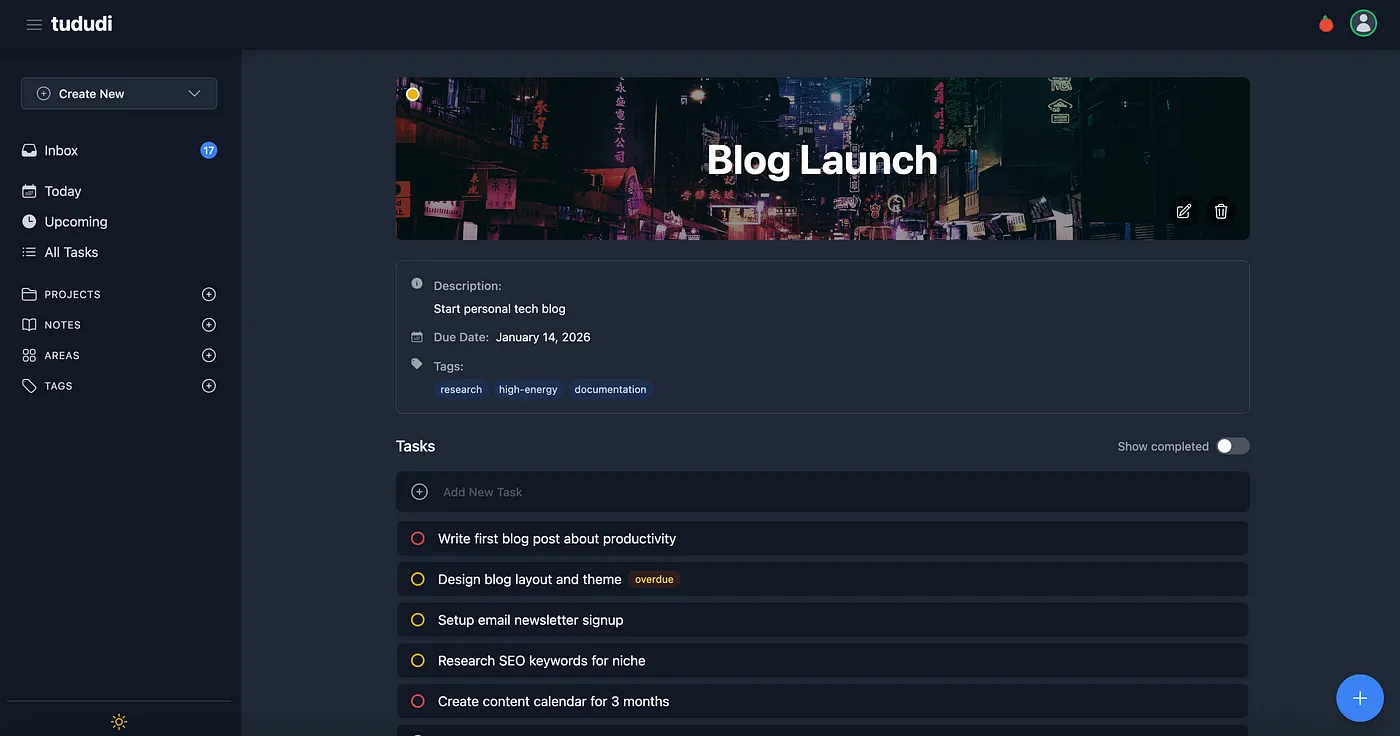Screen dimensions: 1400x736
Task: Check off 'Setup email newsletter signup' task
Action: click(418, 620)
